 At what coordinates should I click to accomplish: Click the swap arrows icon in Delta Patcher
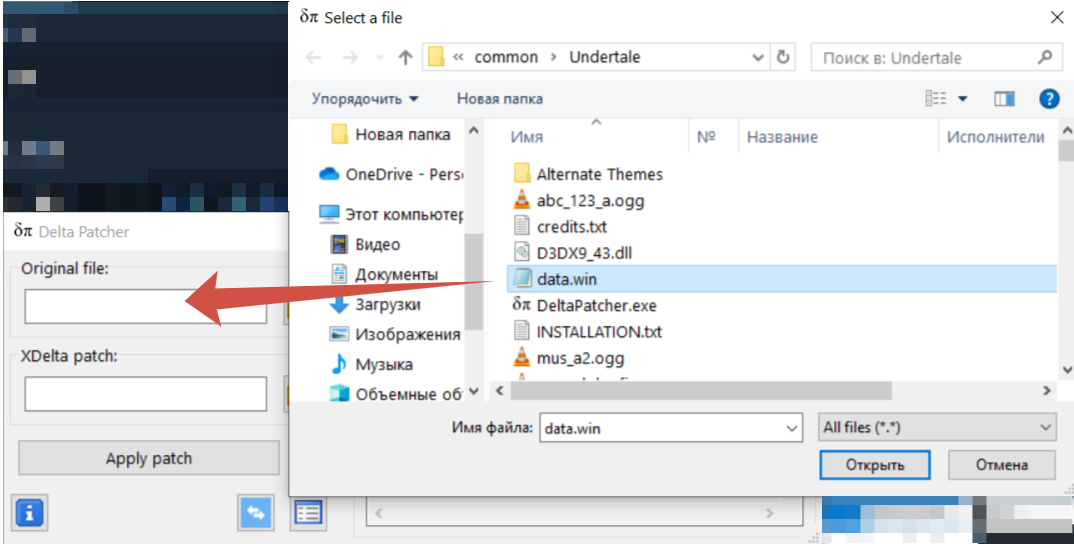256,512
